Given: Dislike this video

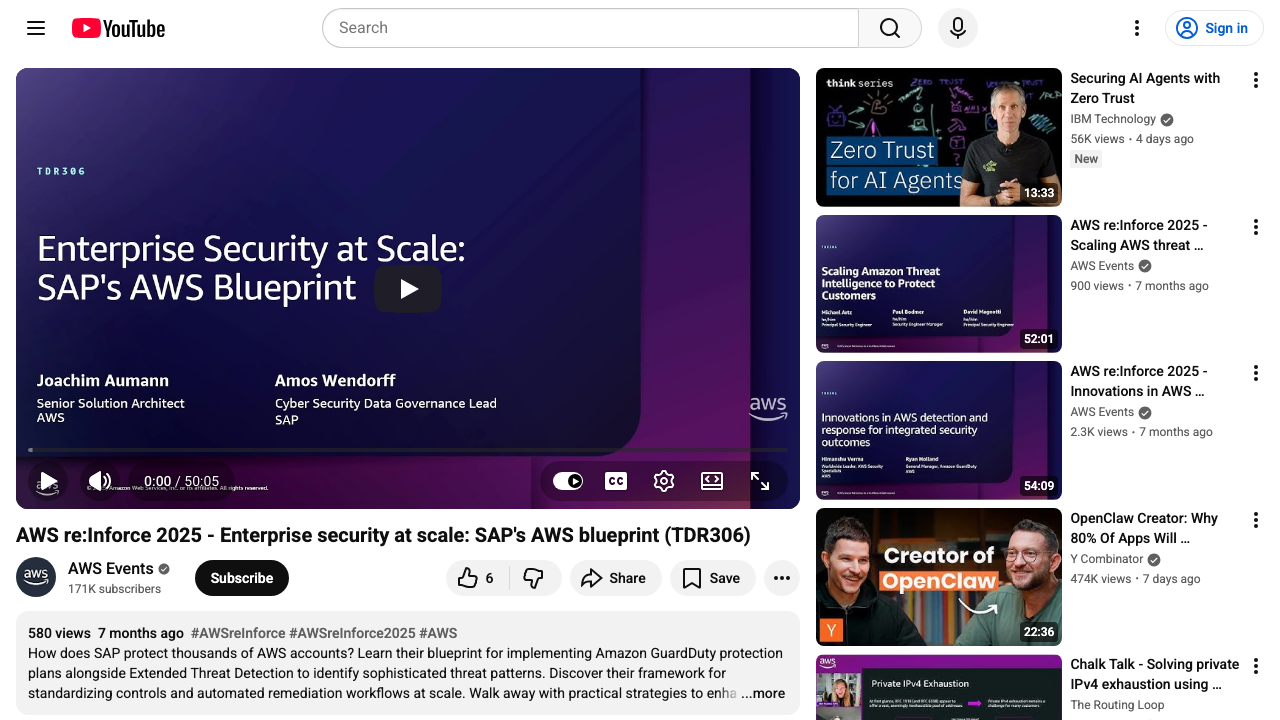Looking at the screenshot, I should [x=534, y=578].
